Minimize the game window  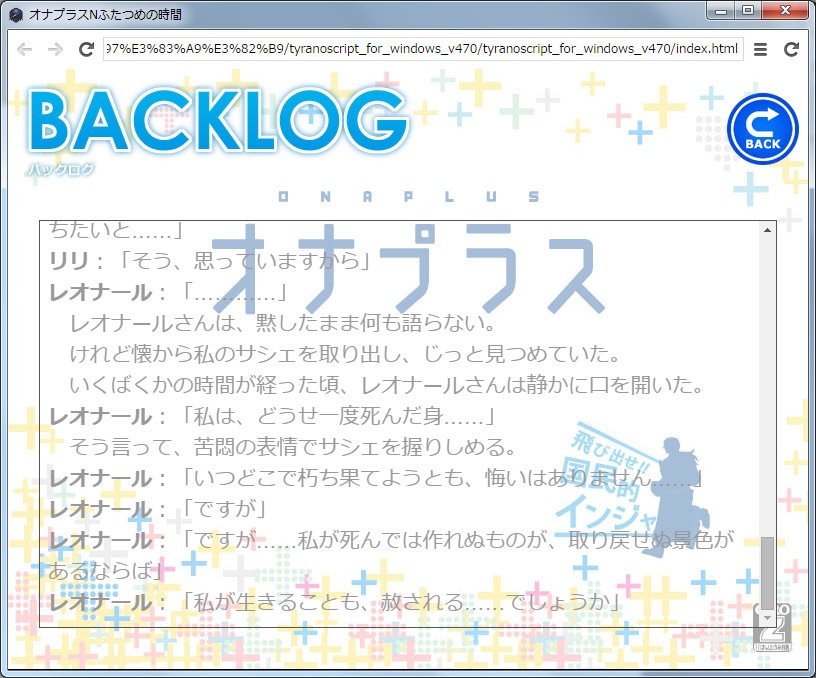[721, 11]
